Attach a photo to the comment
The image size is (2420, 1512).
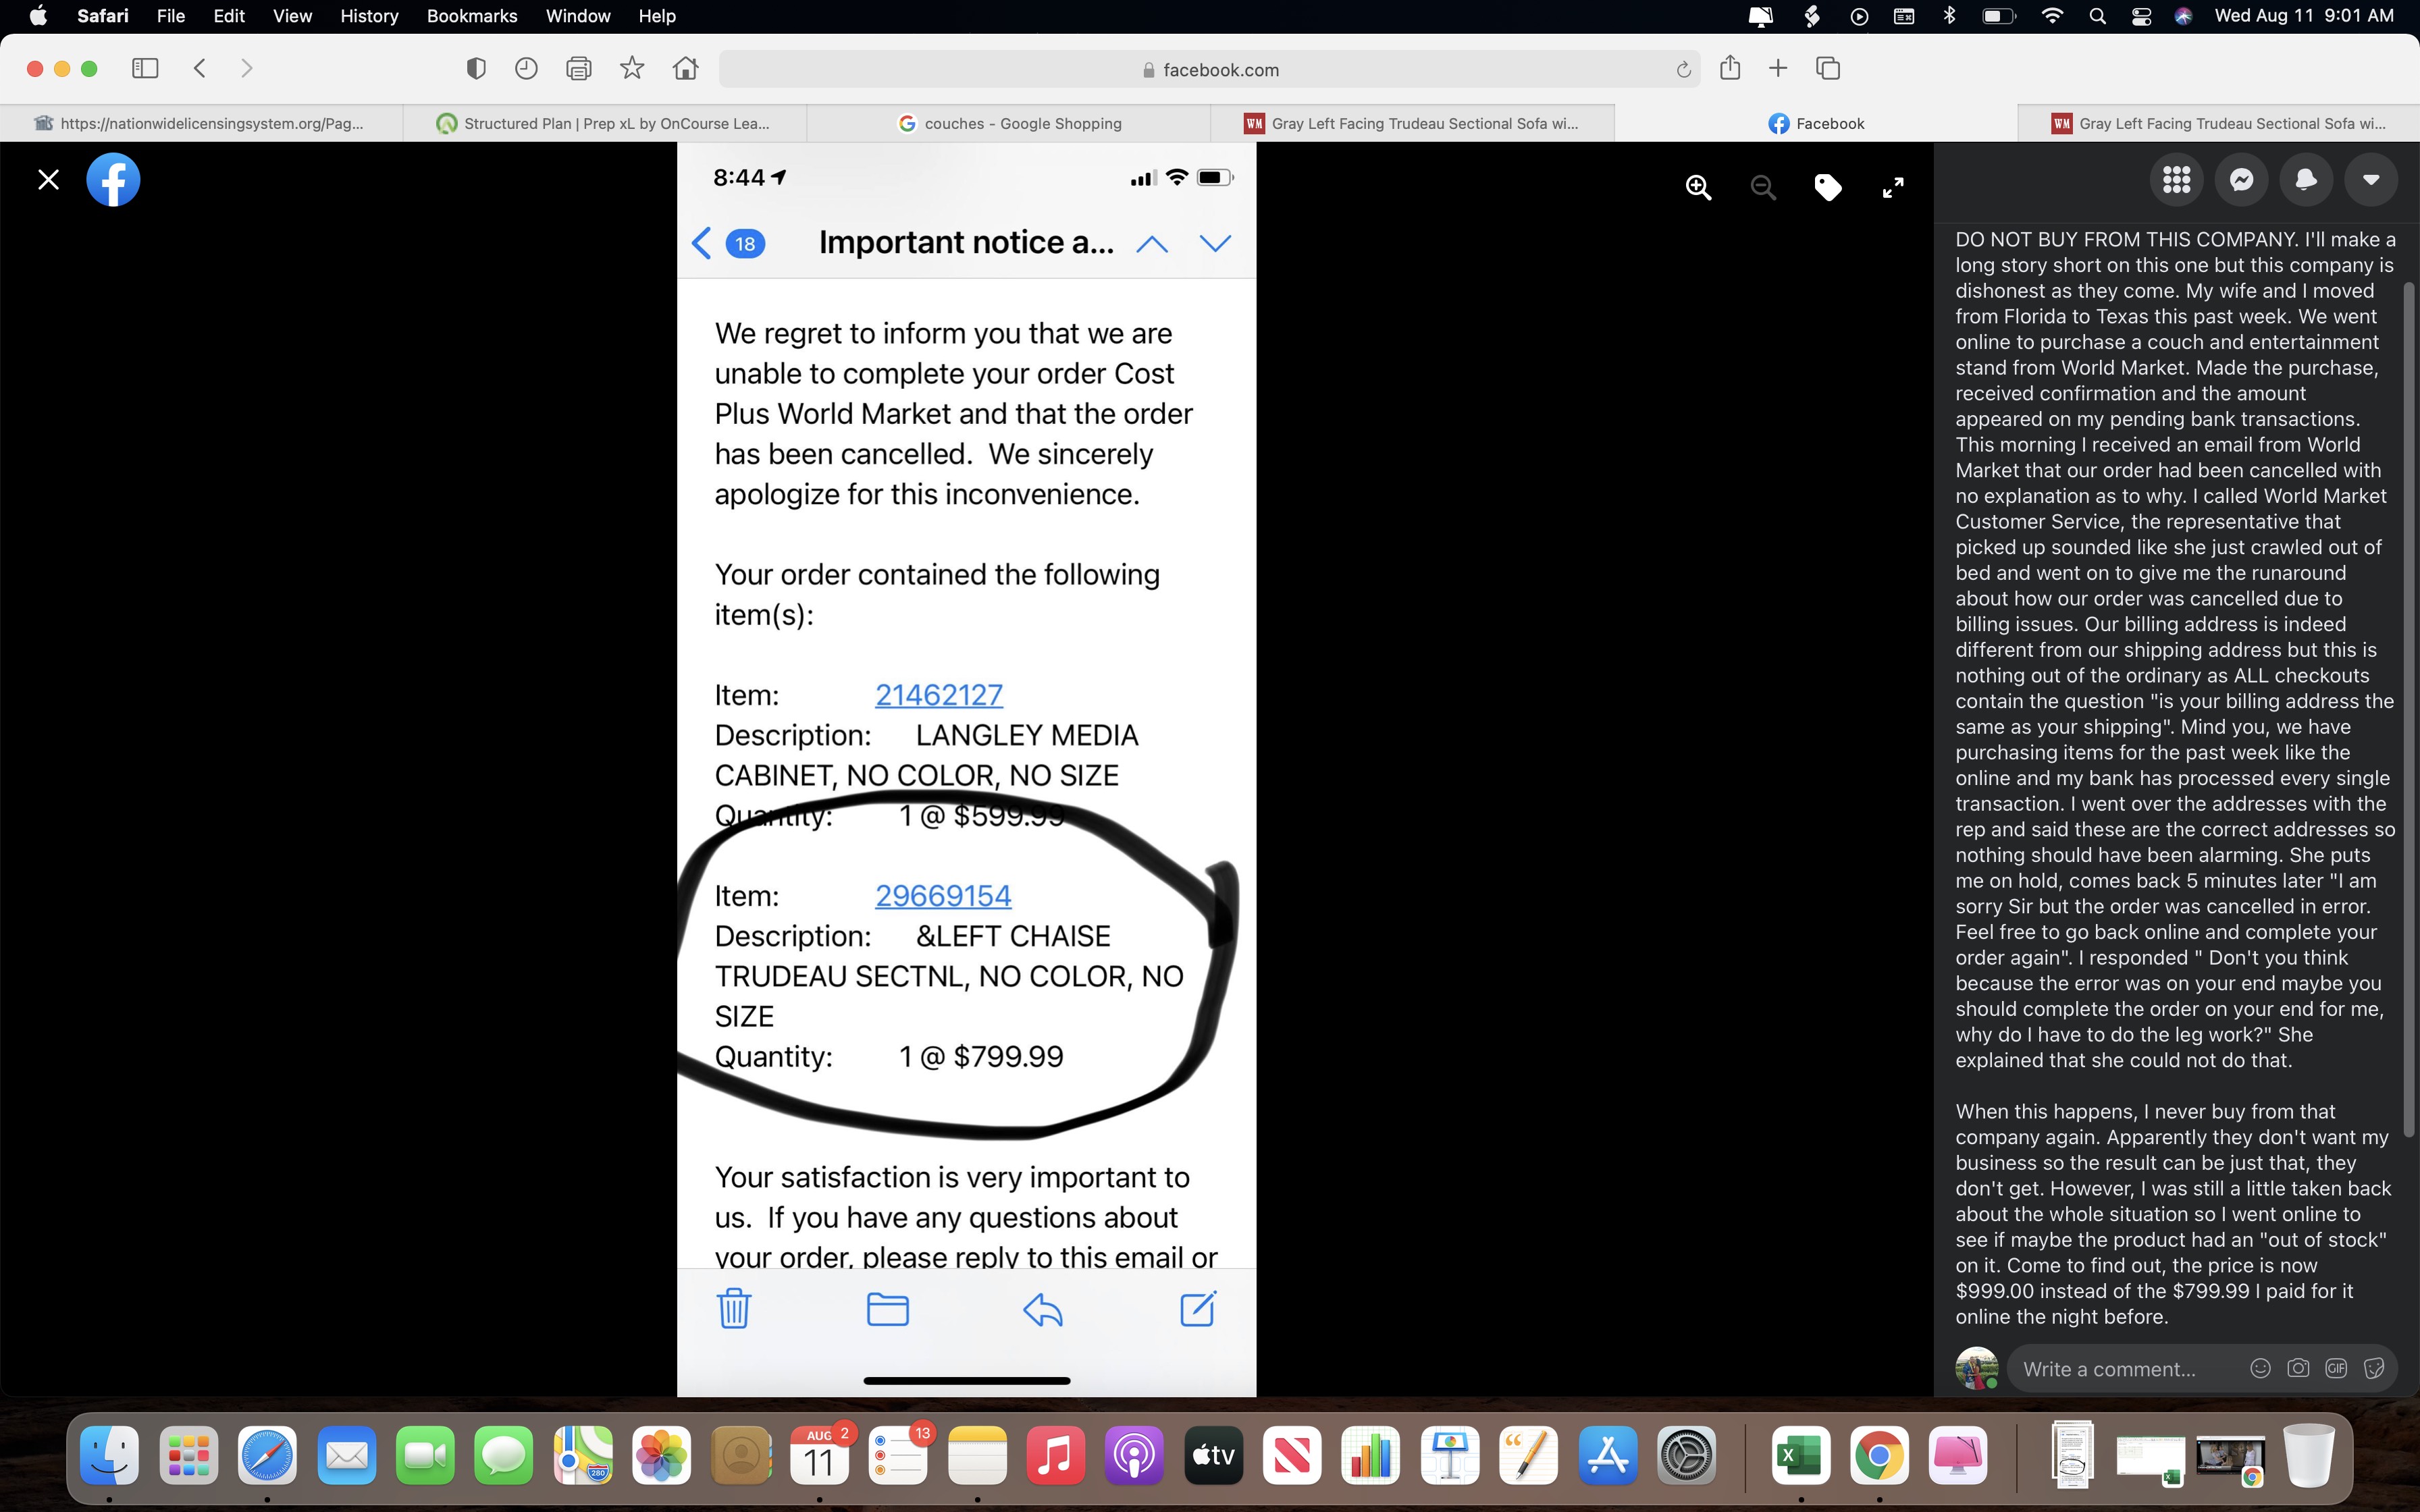click(2298, 1368)
